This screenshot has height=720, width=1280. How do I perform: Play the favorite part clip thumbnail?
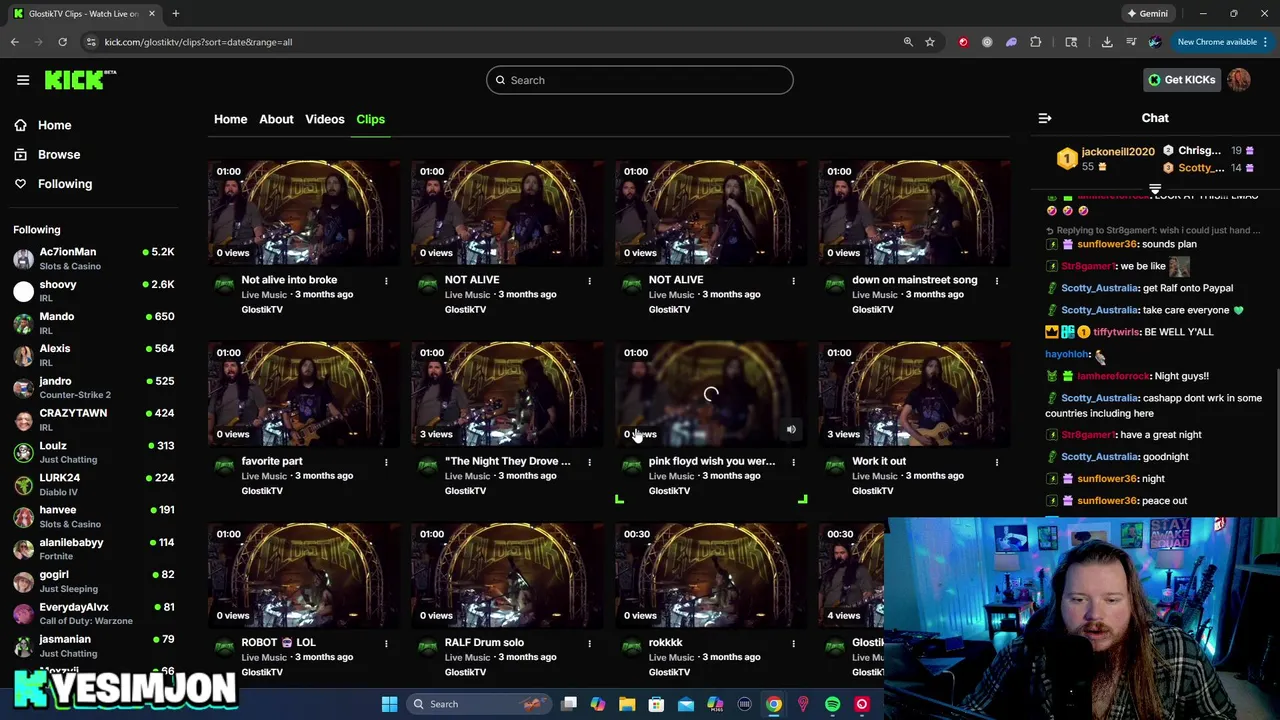(x=303, y=393)
